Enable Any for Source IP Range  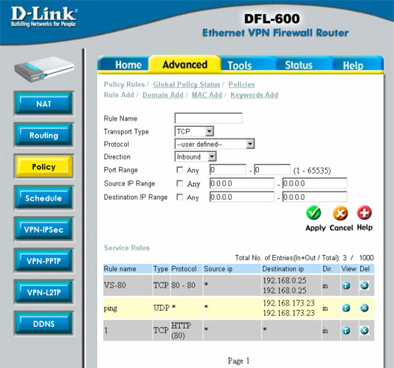coord(180,183)
